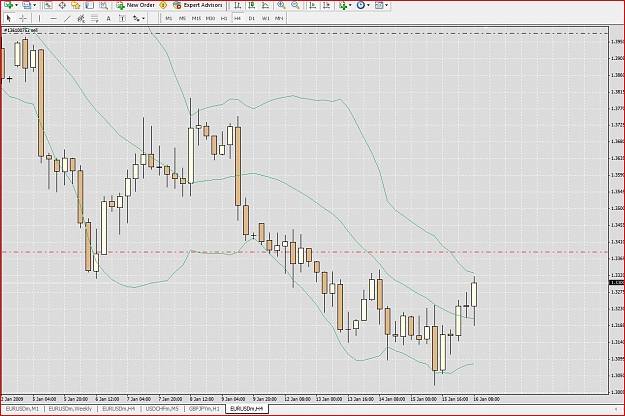
Task: Click the current price tag on price scale
Action: coord(617,283)
